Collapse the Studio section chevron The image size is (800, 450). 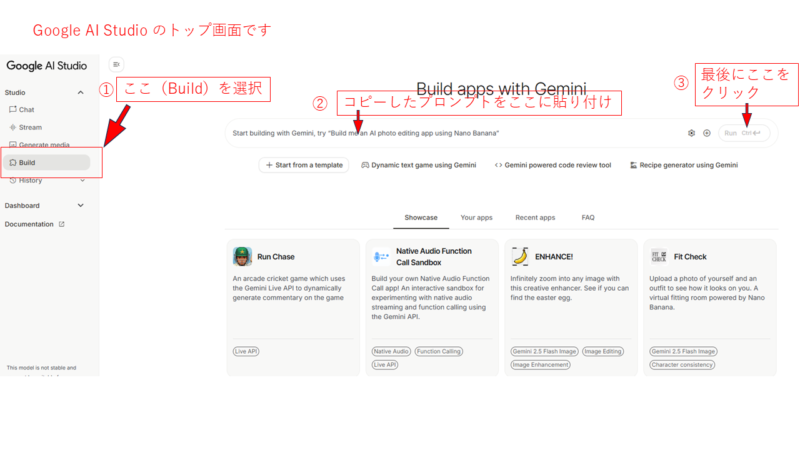click(81, 92)
